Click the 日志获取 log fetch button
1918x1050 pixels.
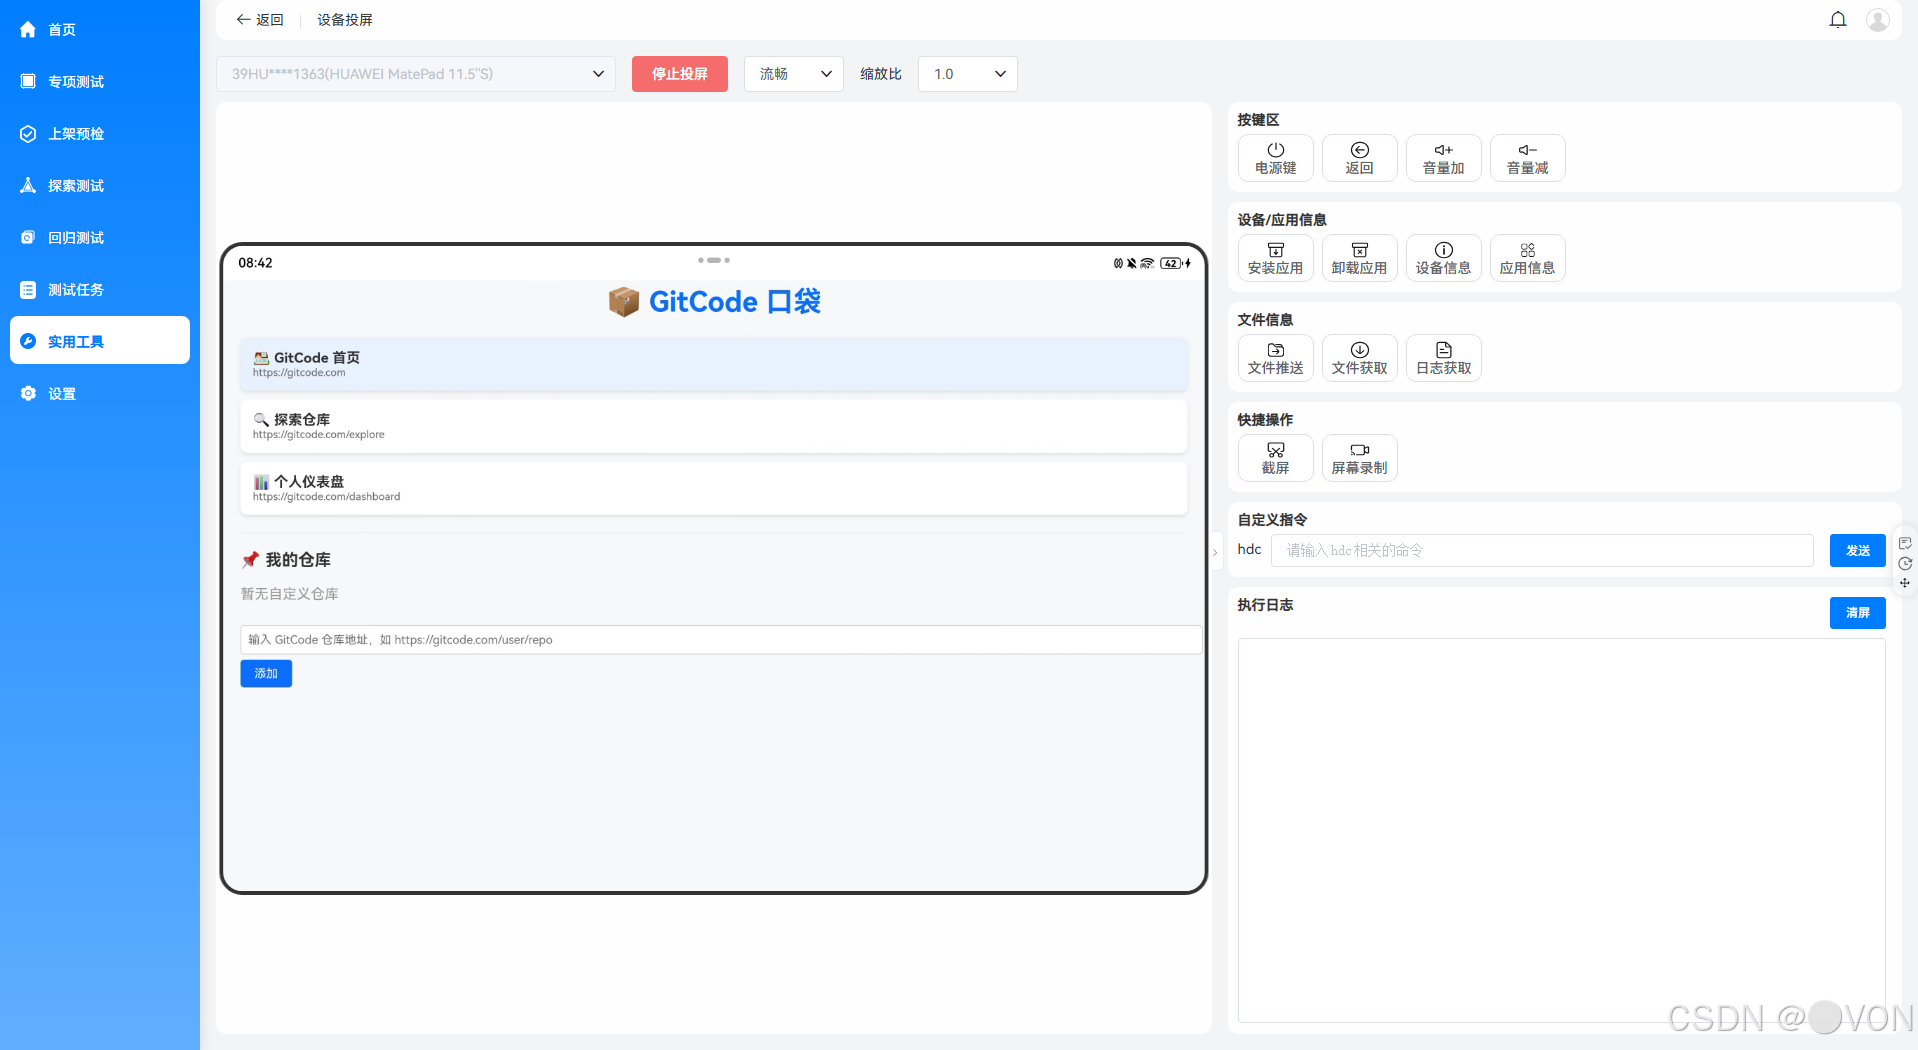[1444, 358]
